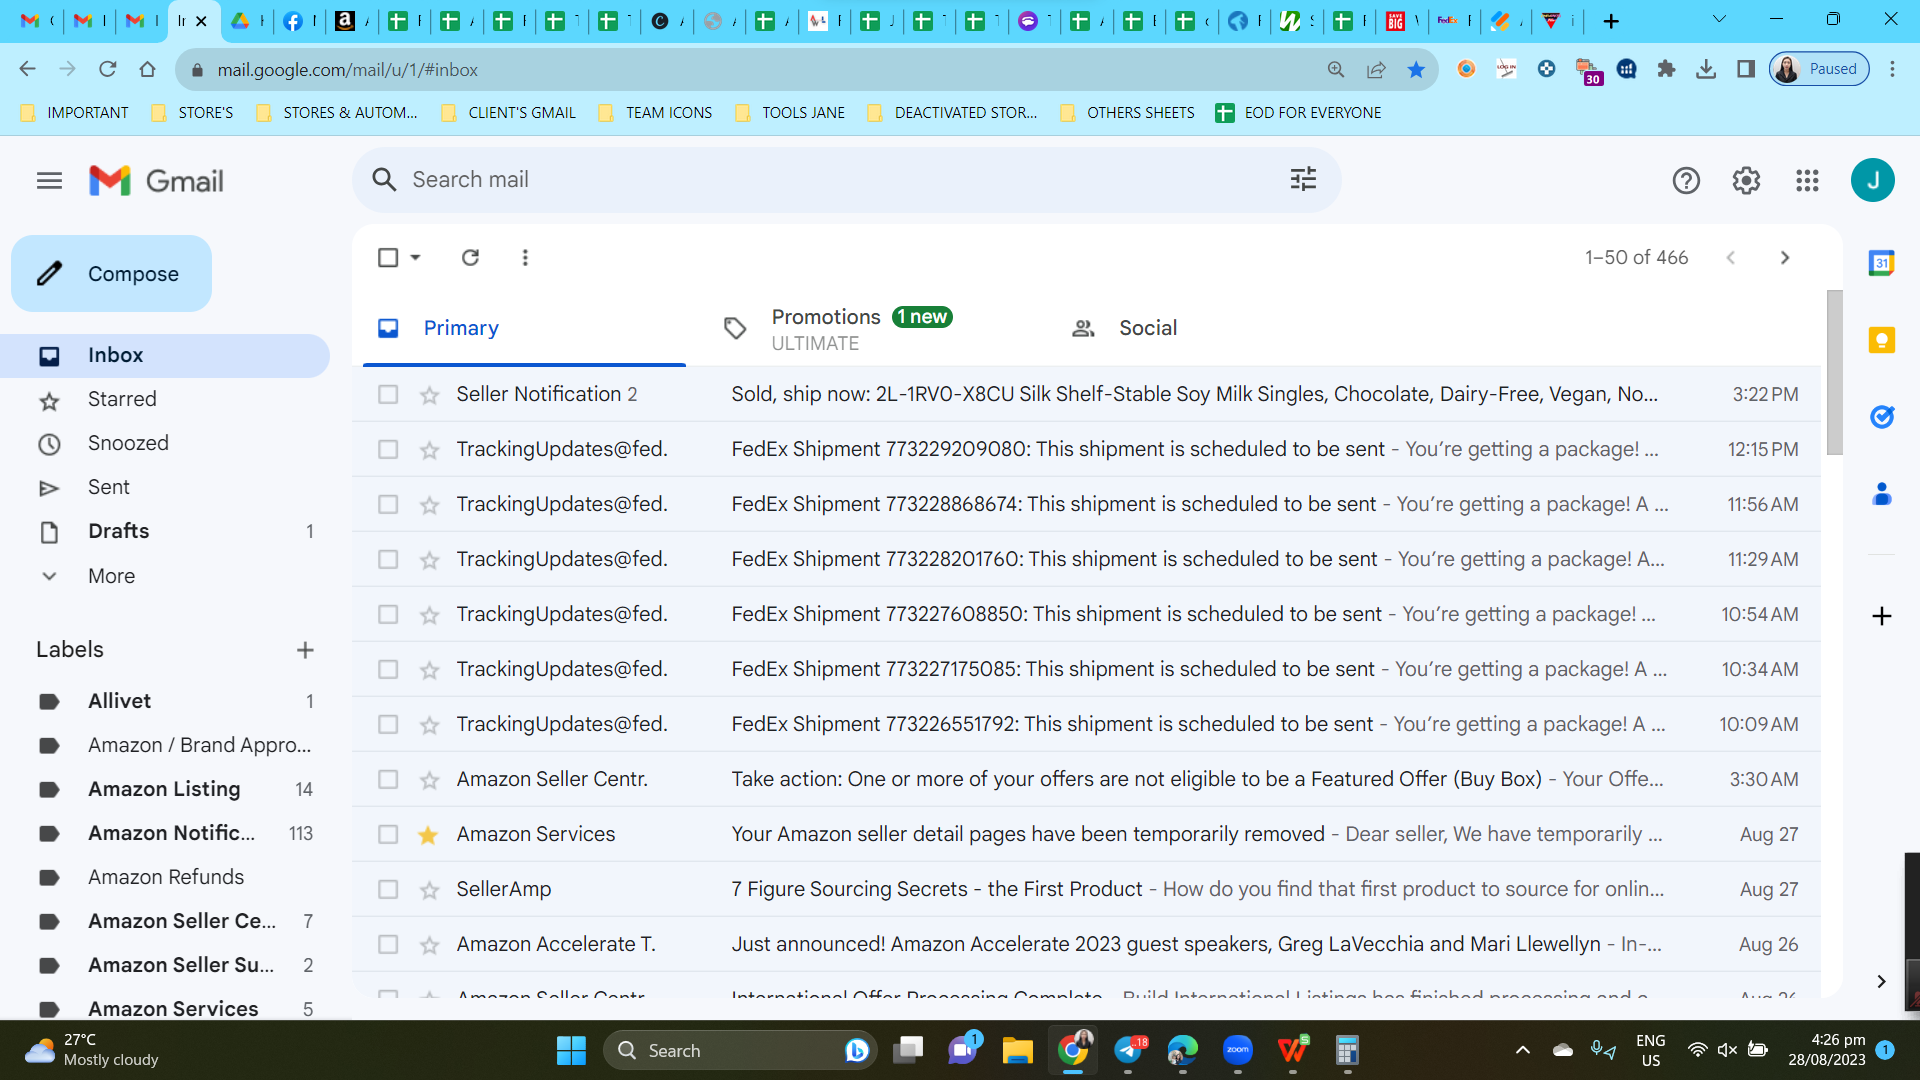Viewport: 1920px width, 1080px height.
Task: Open select-all dropdown arrow
Action: click(415, 258)
